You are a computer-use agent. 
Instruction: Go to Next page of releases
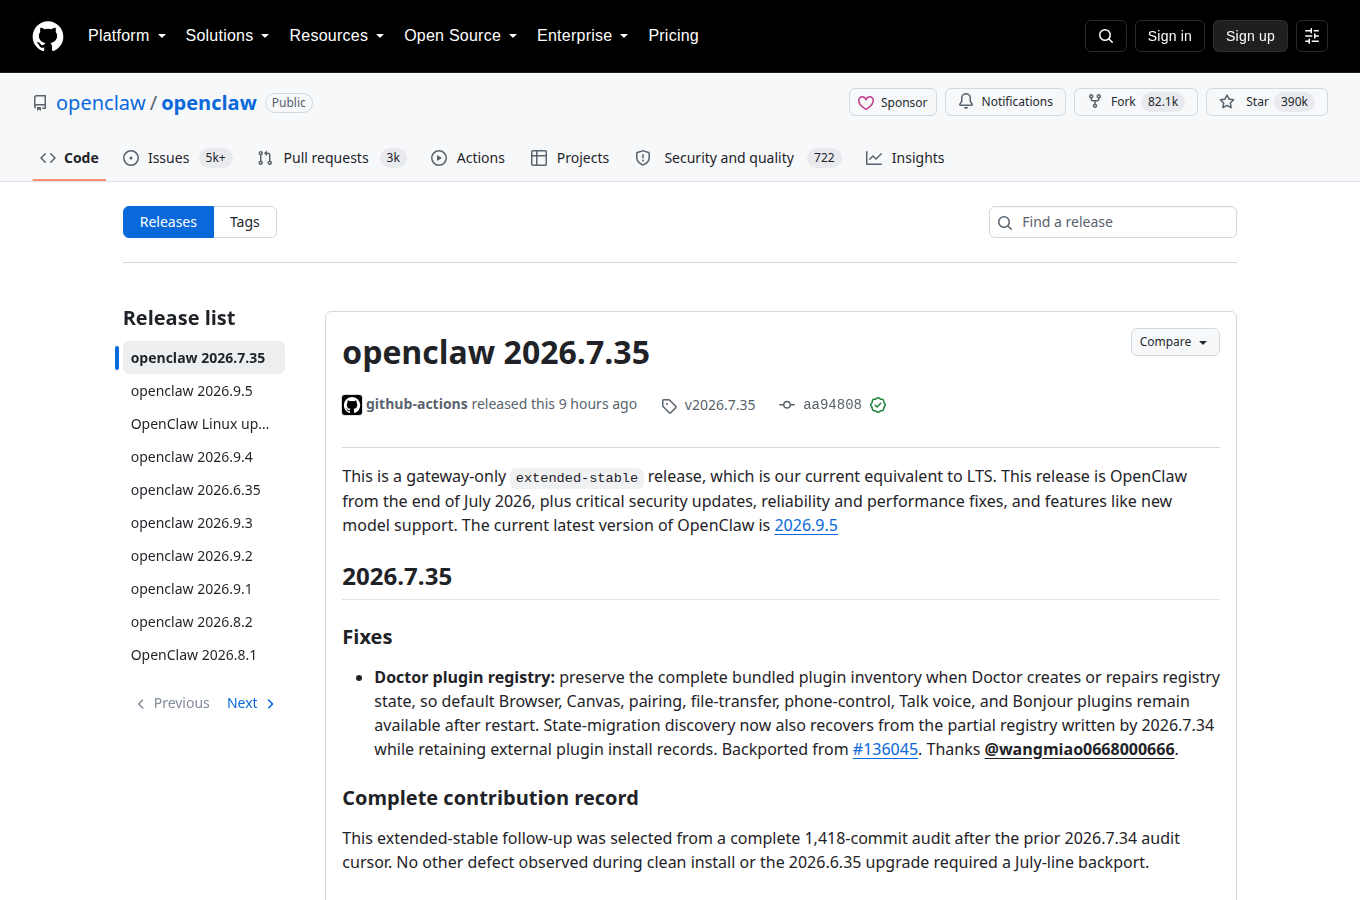[x=251, y=703]
